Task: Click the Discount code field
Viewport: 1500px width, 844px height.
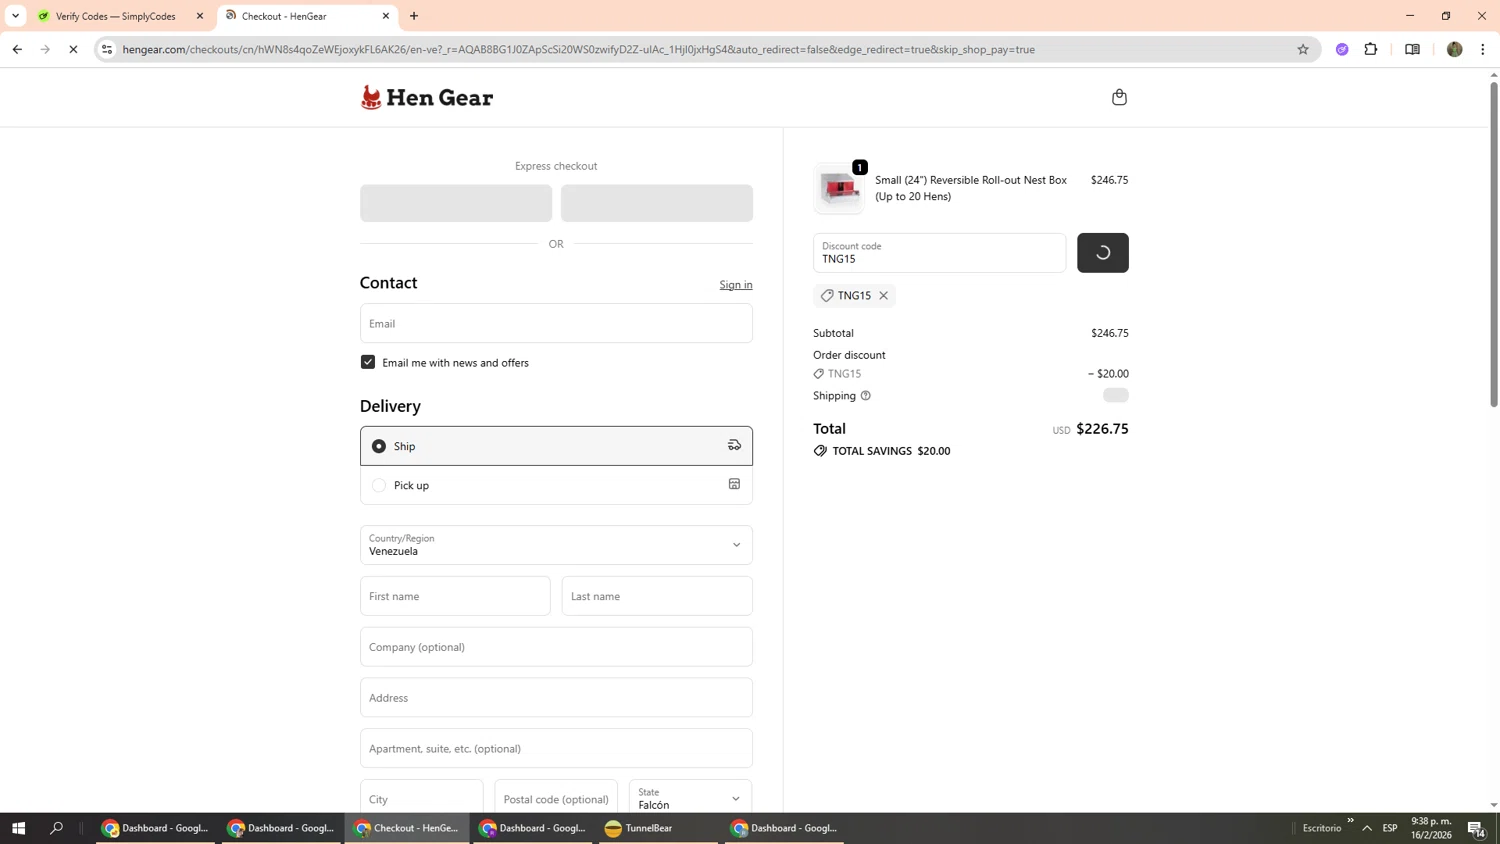Action: click(x=939, y=253)
